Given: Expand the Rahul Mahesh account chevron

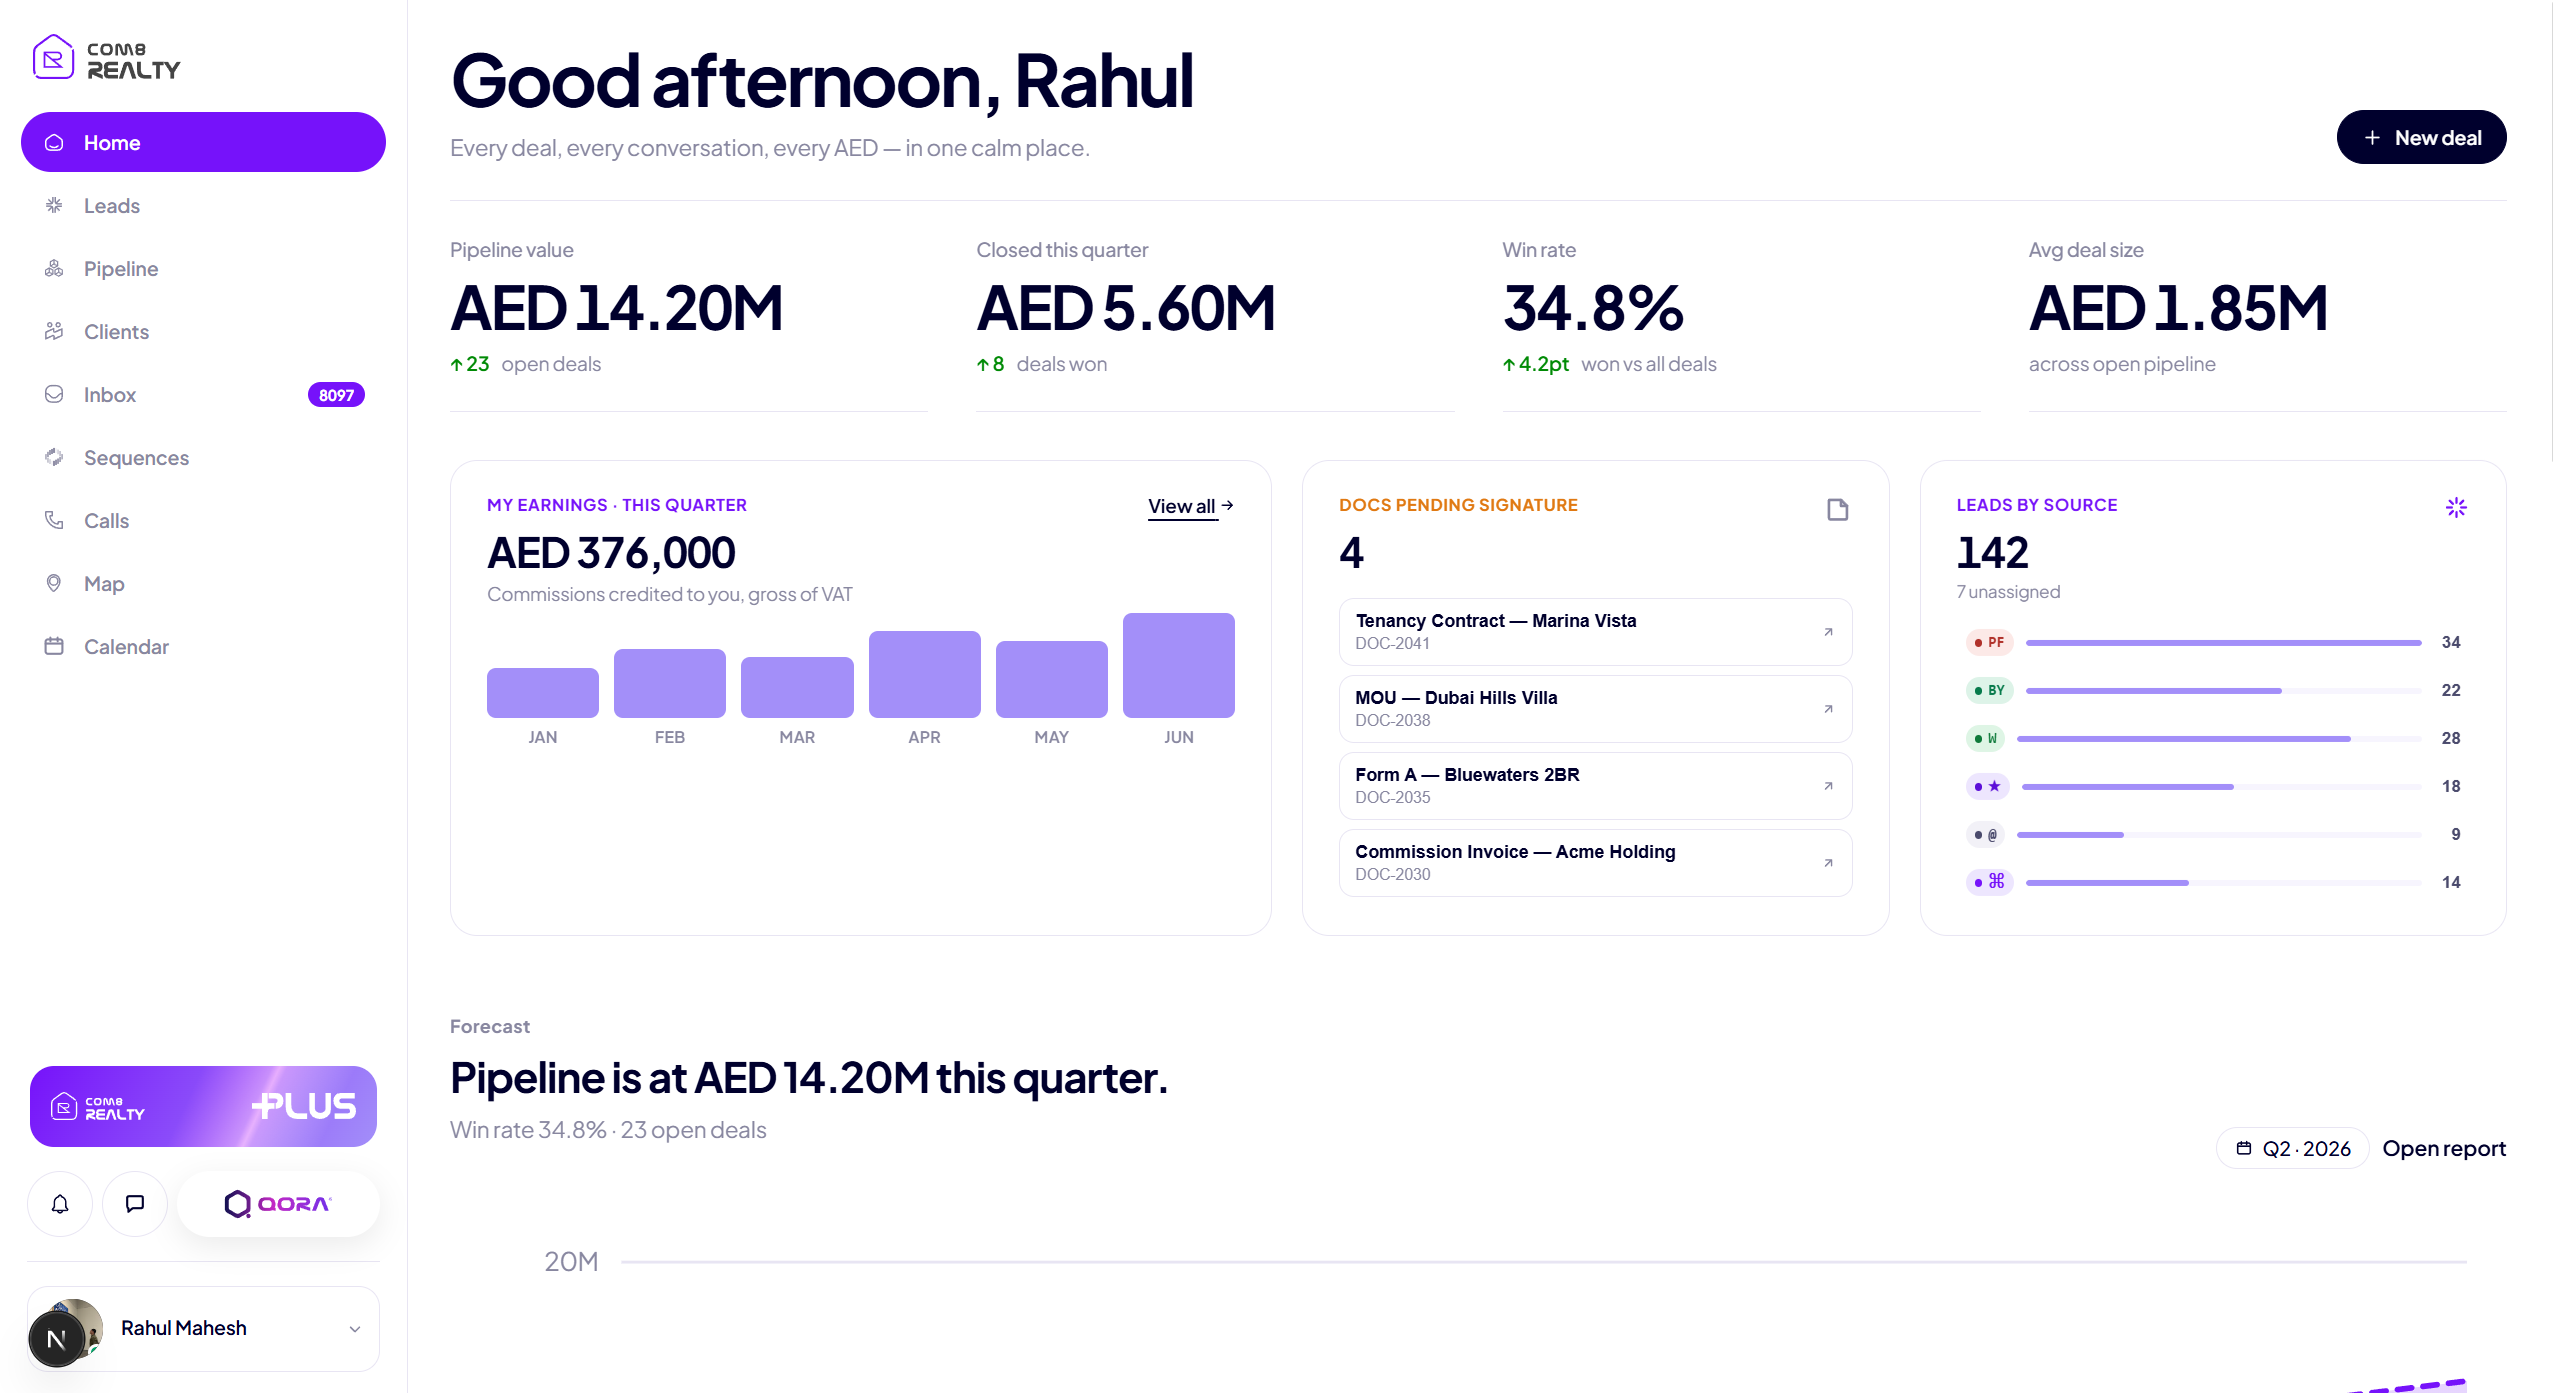Looking at the screenshot, I should (354, 1329).
